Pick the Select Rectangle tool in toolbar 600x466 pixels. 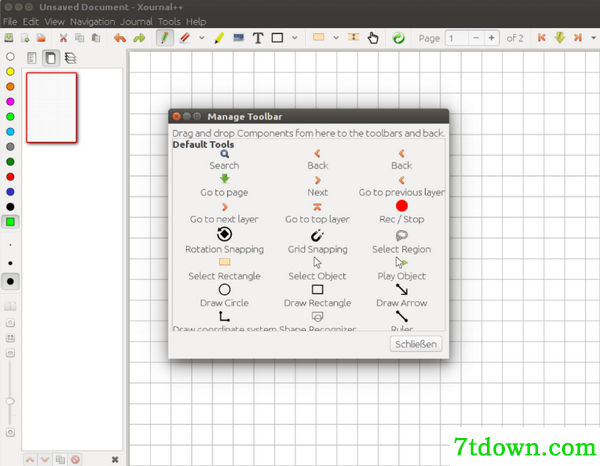tap(318, 37)
